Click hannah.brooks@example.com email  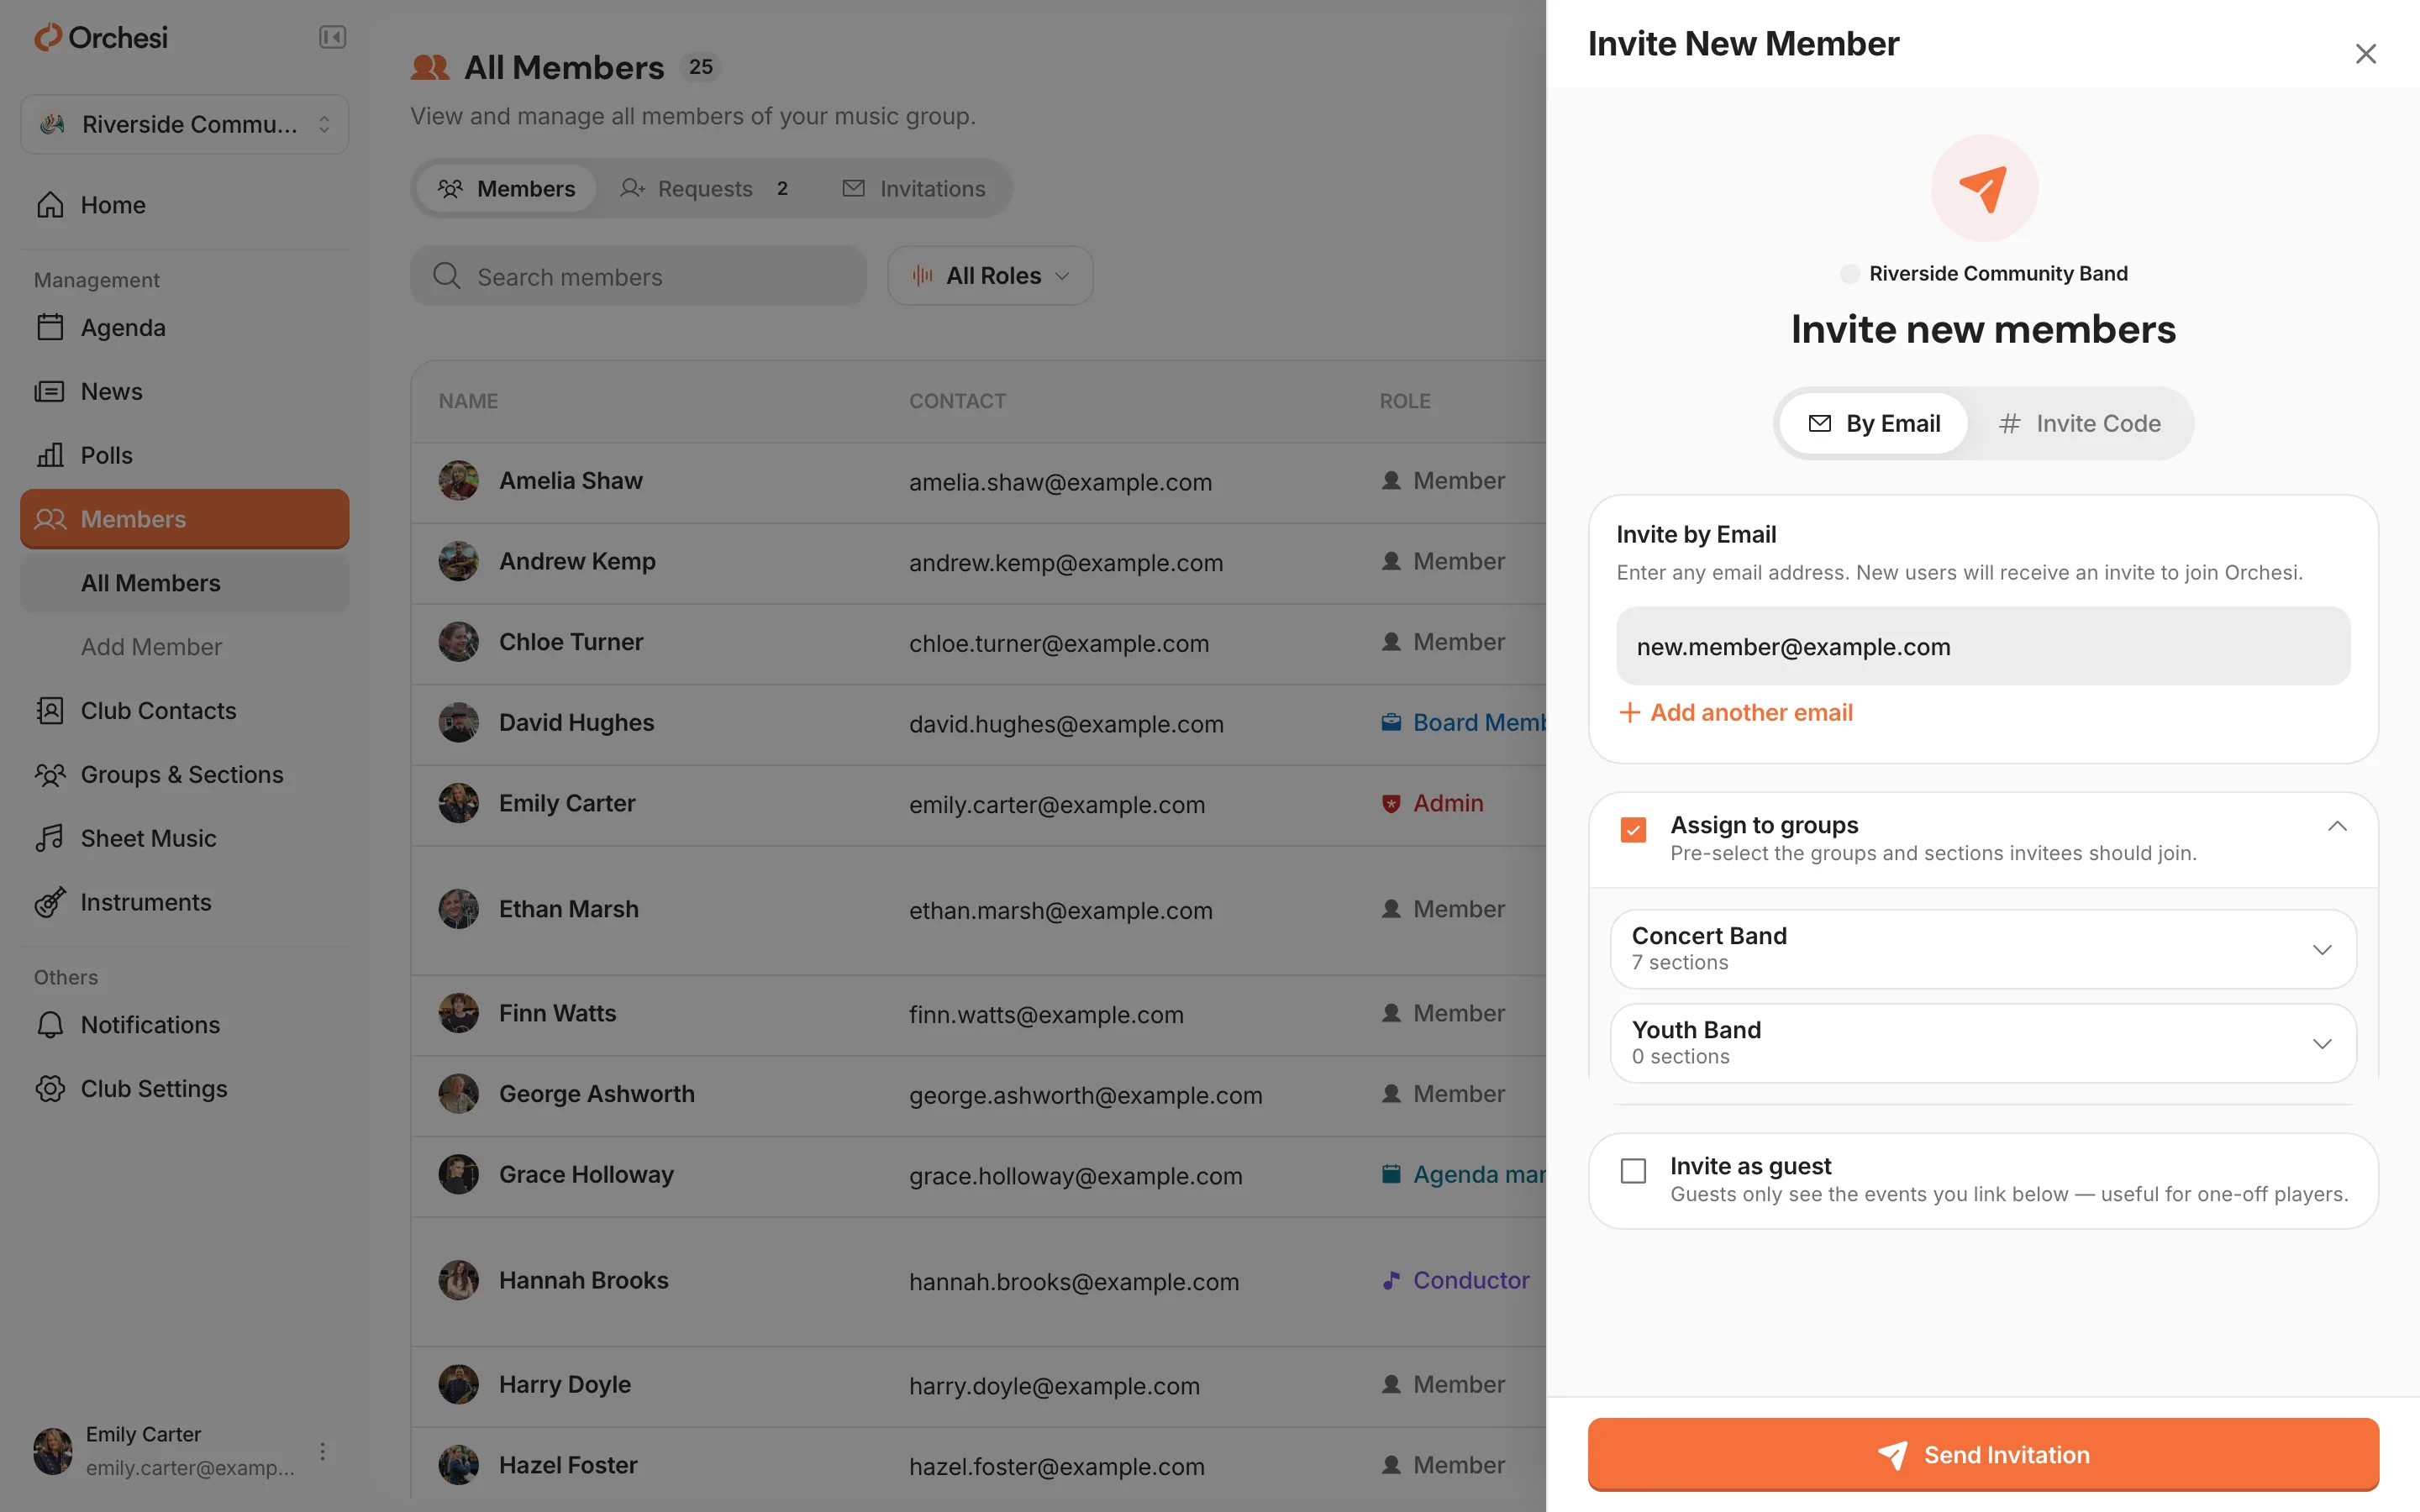1074,1282
